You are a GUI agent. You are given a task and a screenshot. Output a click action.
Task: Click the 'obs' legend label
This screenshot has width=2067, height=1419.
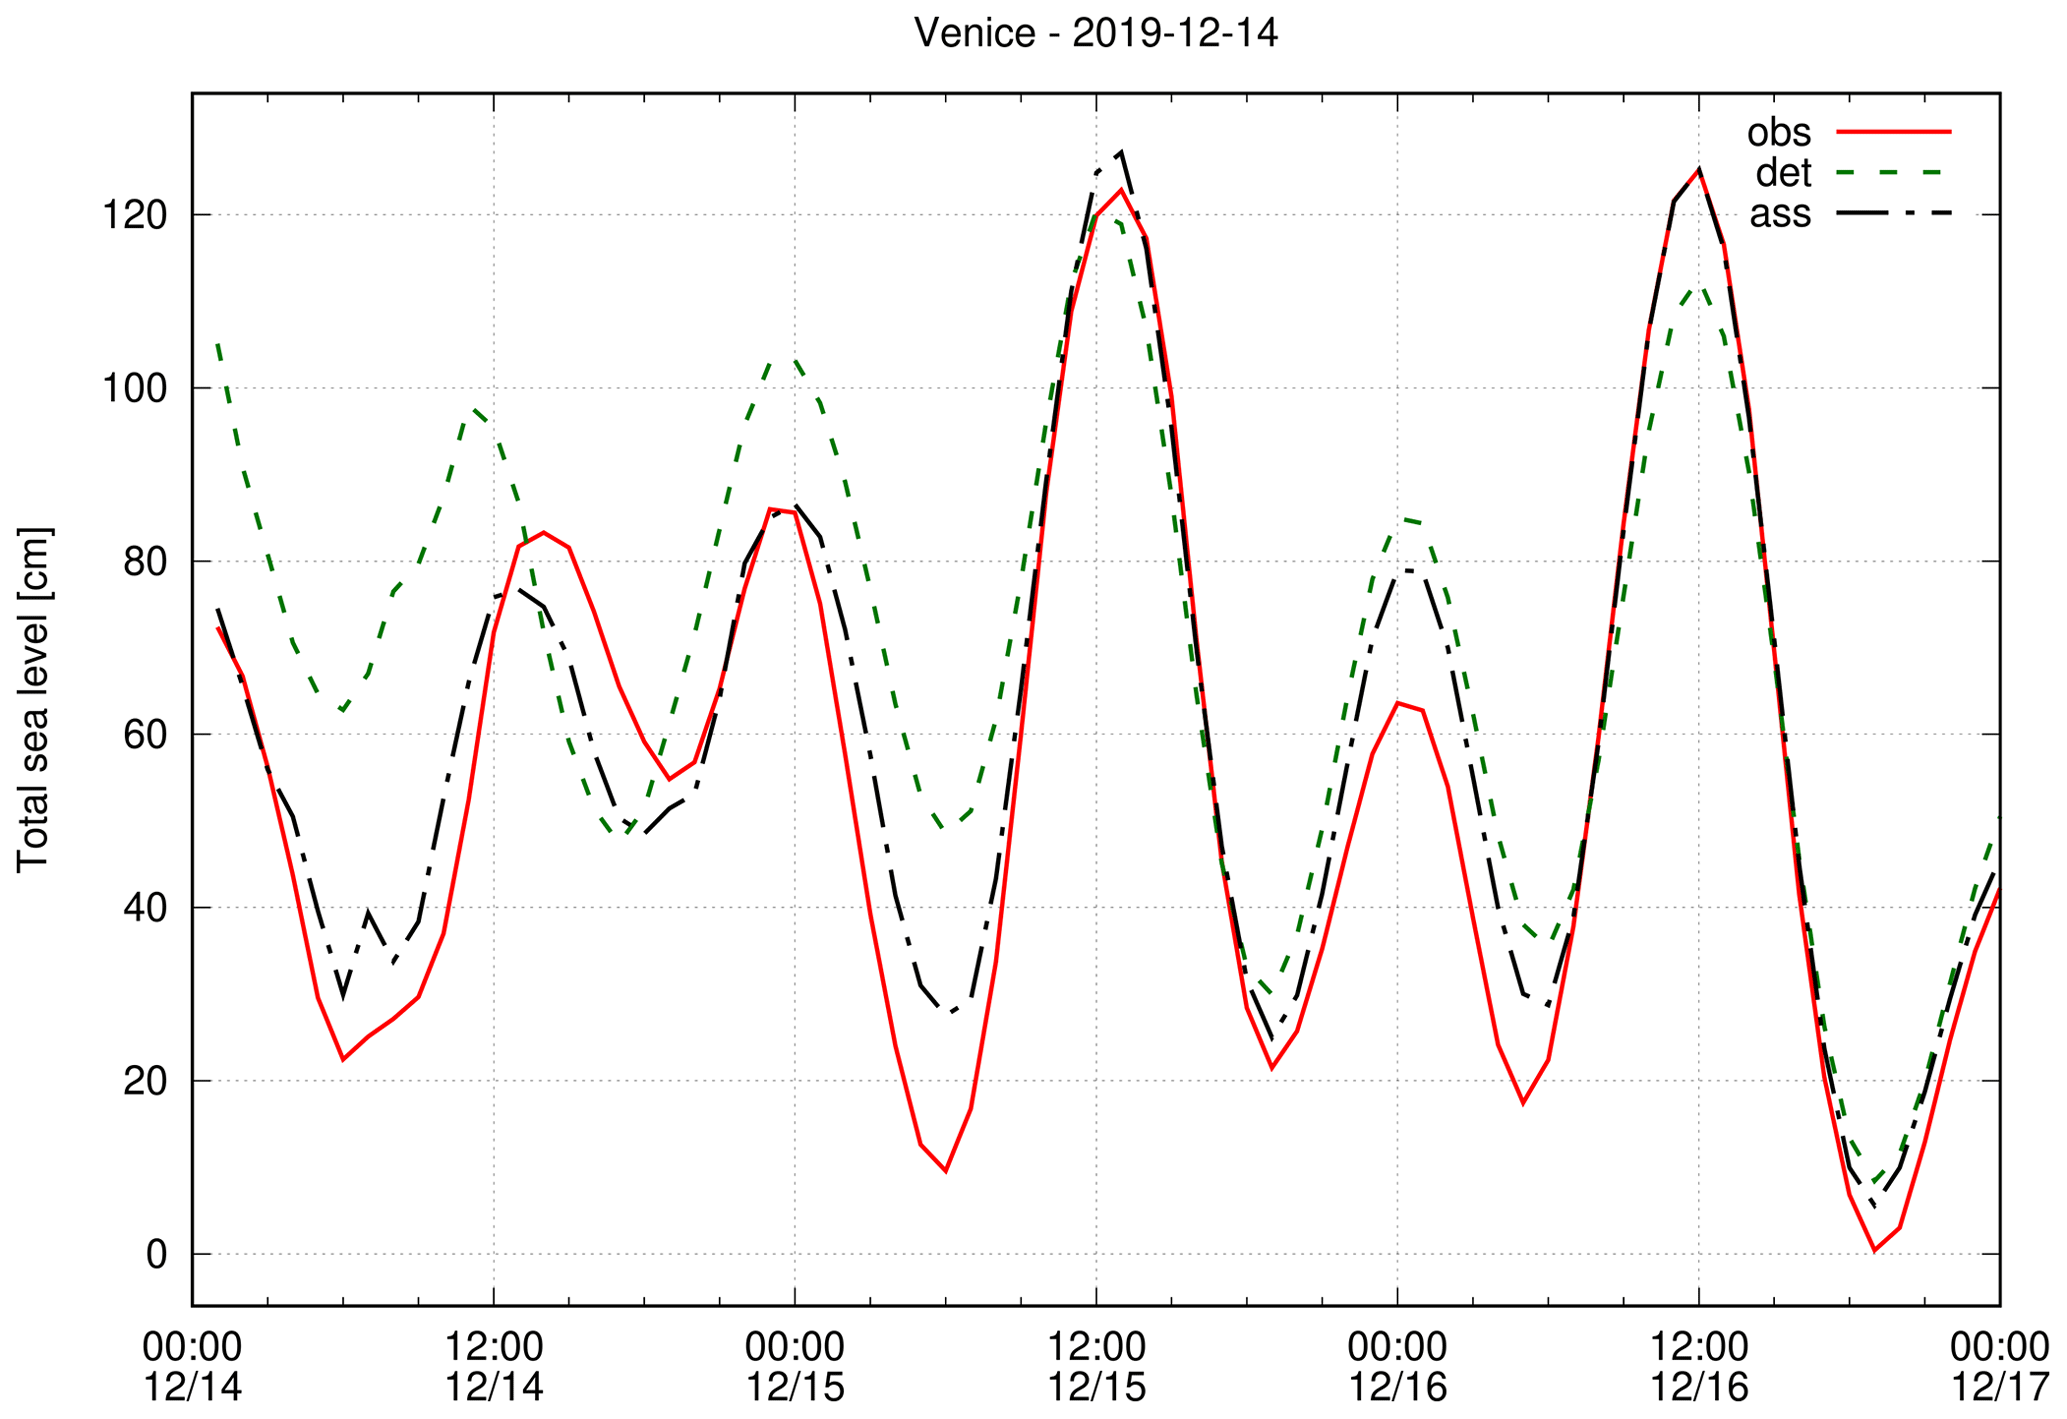point(1779,132)
